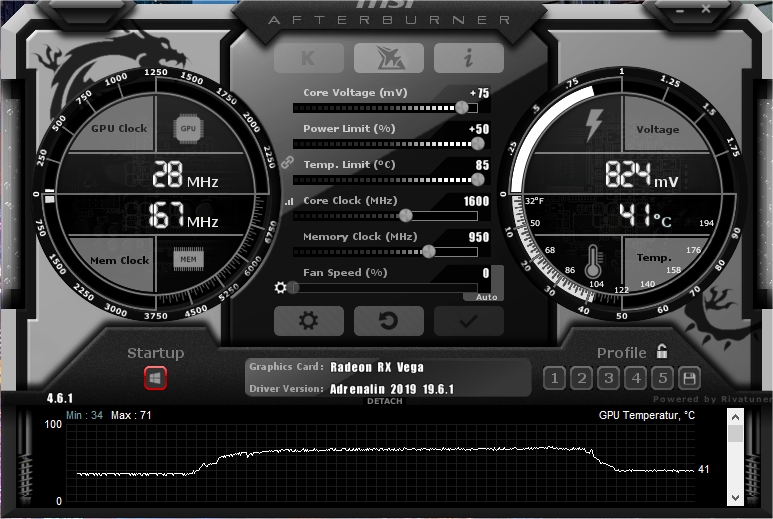Click the MEM chip icon in clock gauge
This screenshot has height=519, width=773.
click(188, 259)
